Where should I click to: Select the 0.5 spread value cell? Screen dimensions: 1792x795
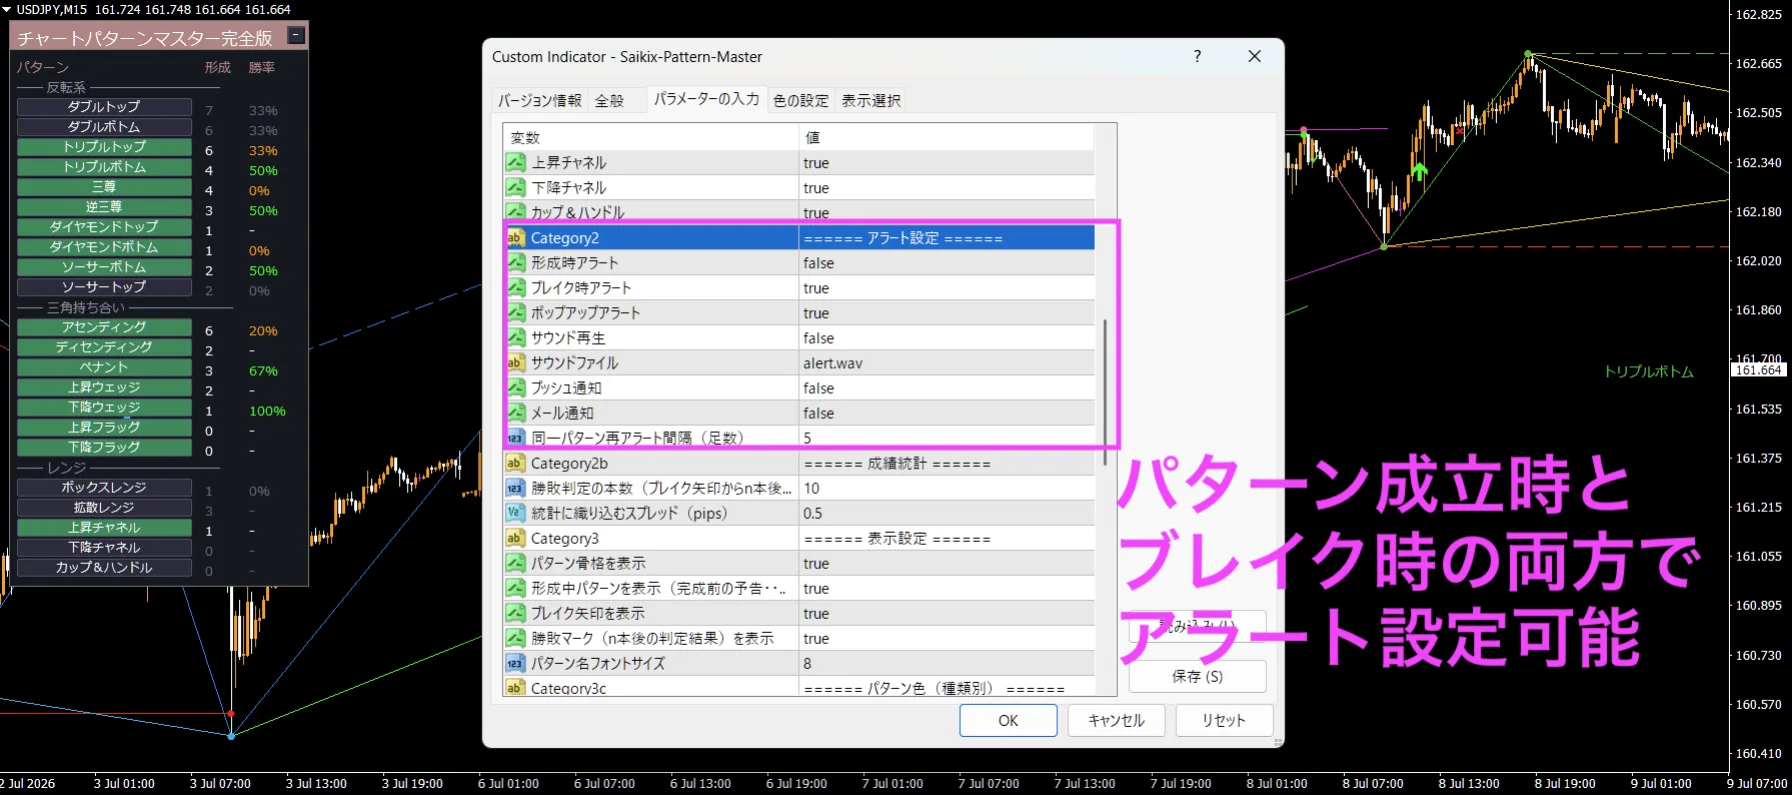tap(946, 513)
